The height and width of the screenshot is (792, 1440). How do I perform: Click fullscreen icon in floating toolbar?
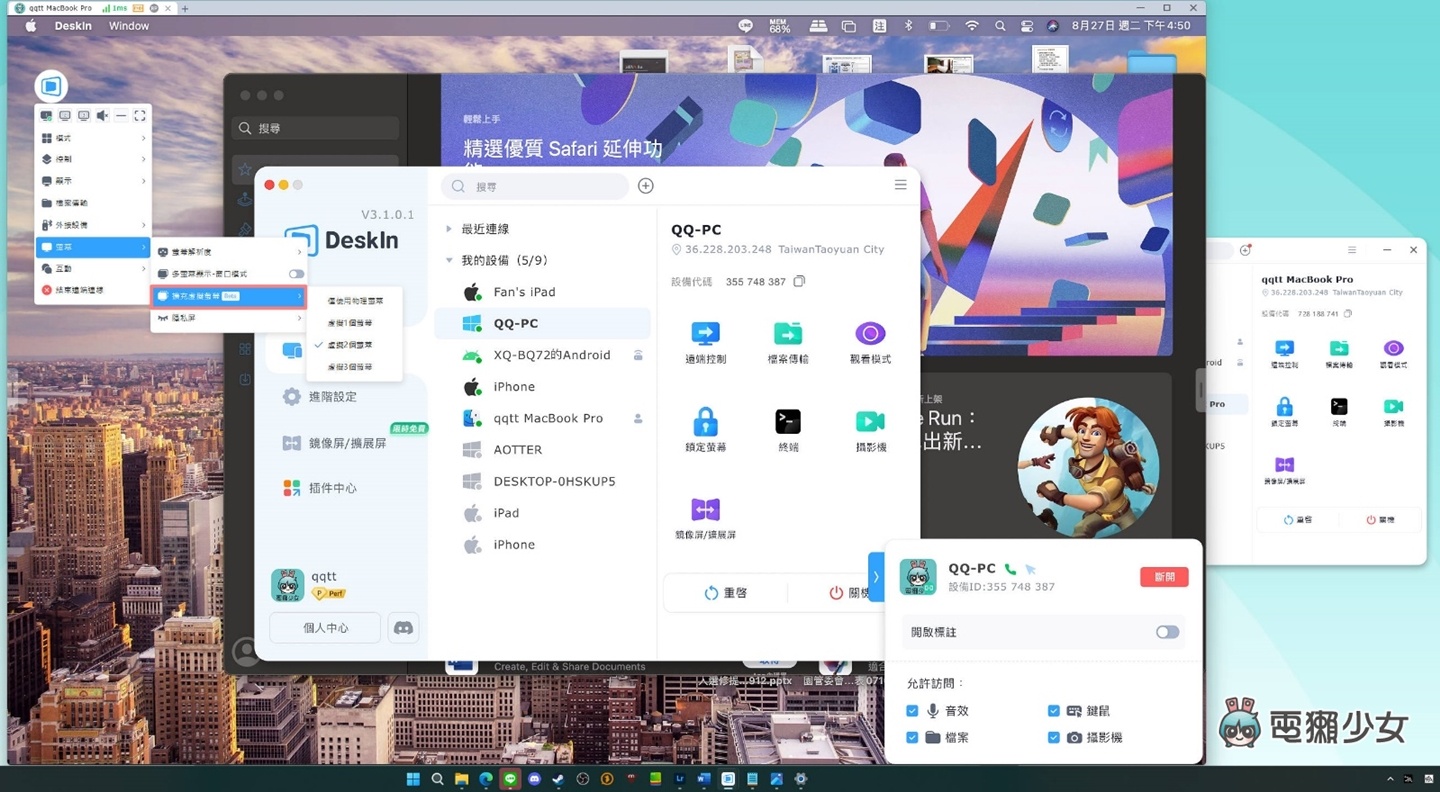[140, 116]
